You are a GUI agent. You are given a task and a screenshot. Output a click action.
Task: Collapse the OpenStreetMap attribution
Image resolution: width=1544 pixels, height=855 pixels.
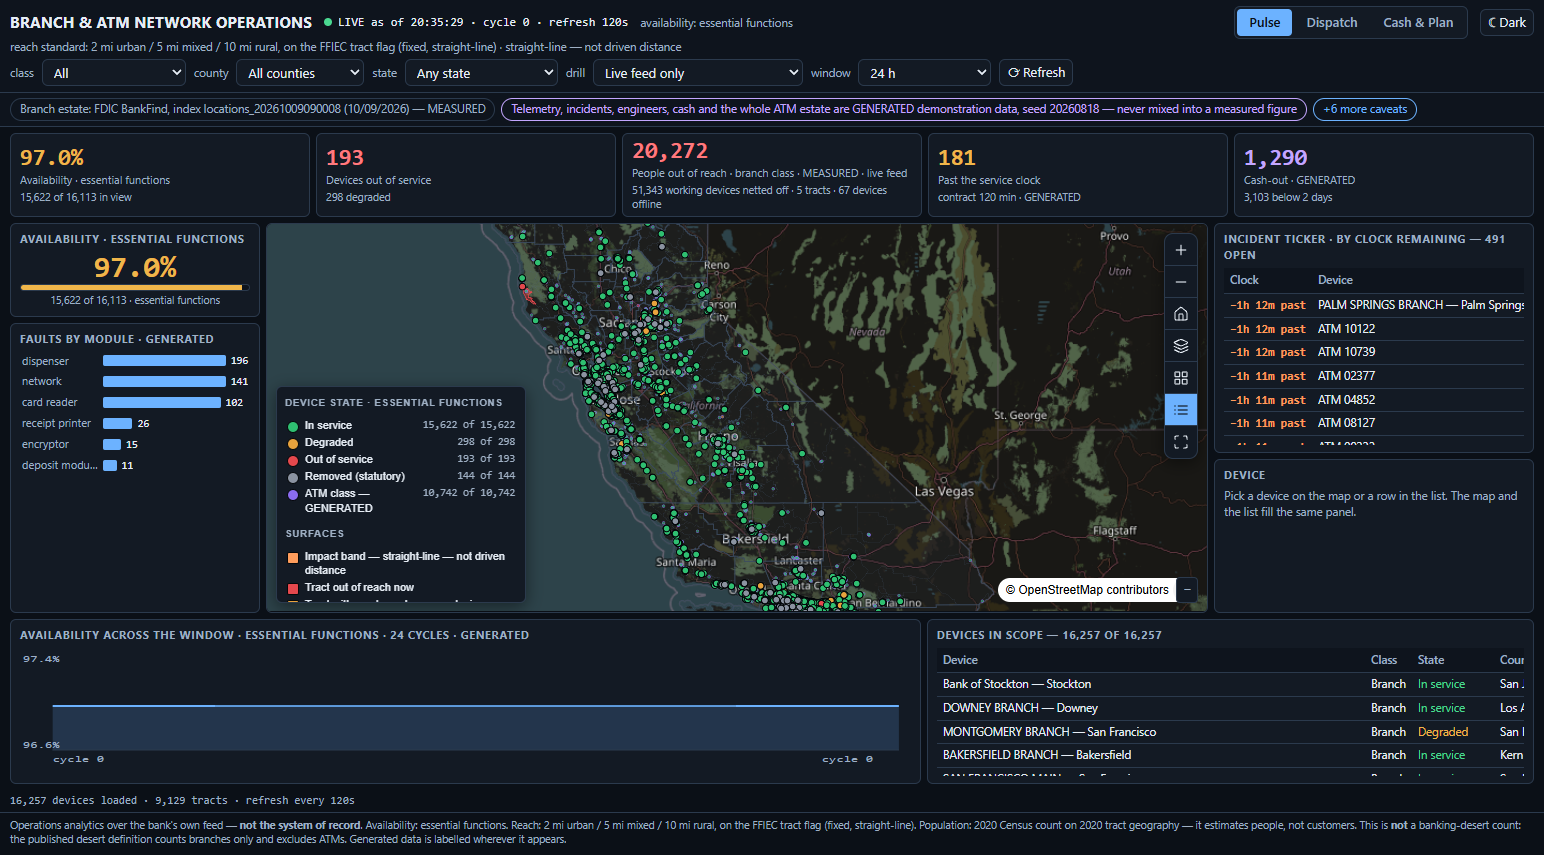coord(1188,590)
